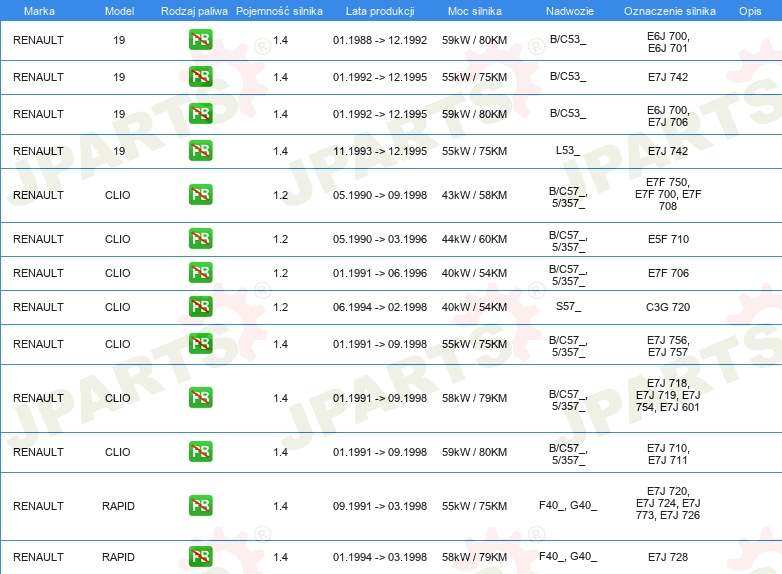Click the Rodzaj paliwa column header

pyautogui.click(x=194, y=11)
